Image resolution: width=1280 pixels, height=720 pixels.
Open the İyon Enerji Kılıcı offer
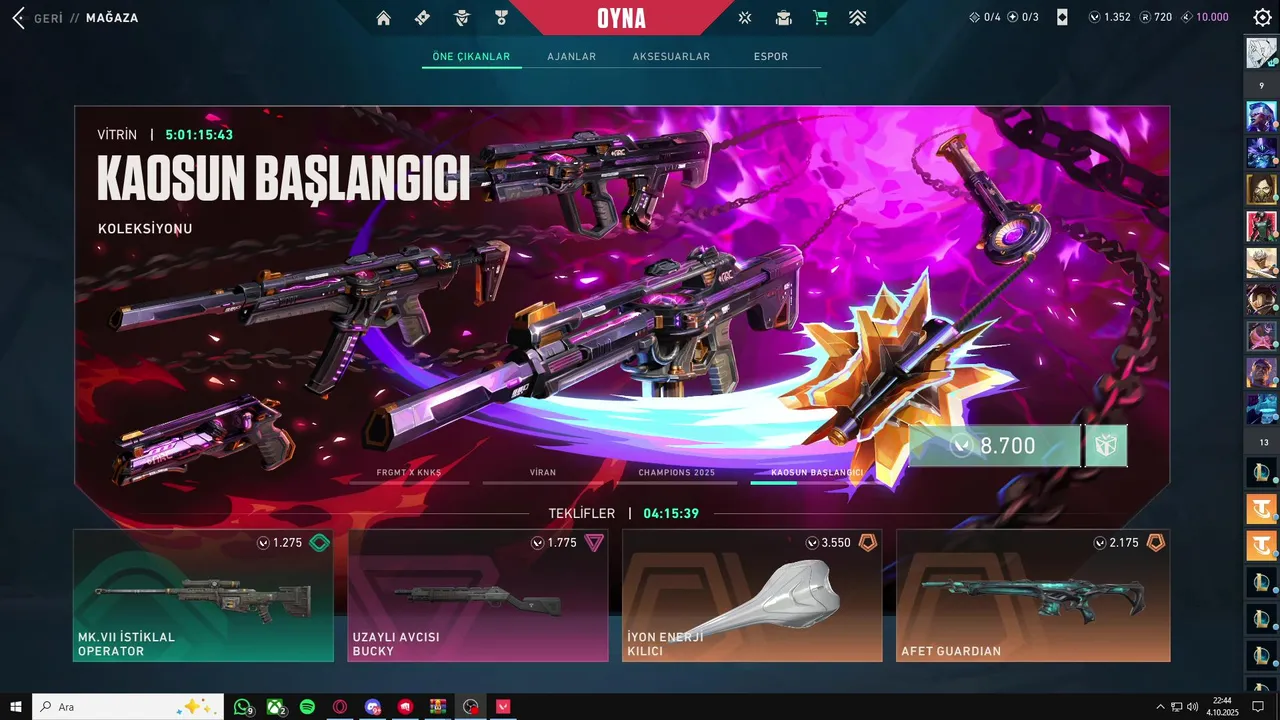tap(752, 595)
